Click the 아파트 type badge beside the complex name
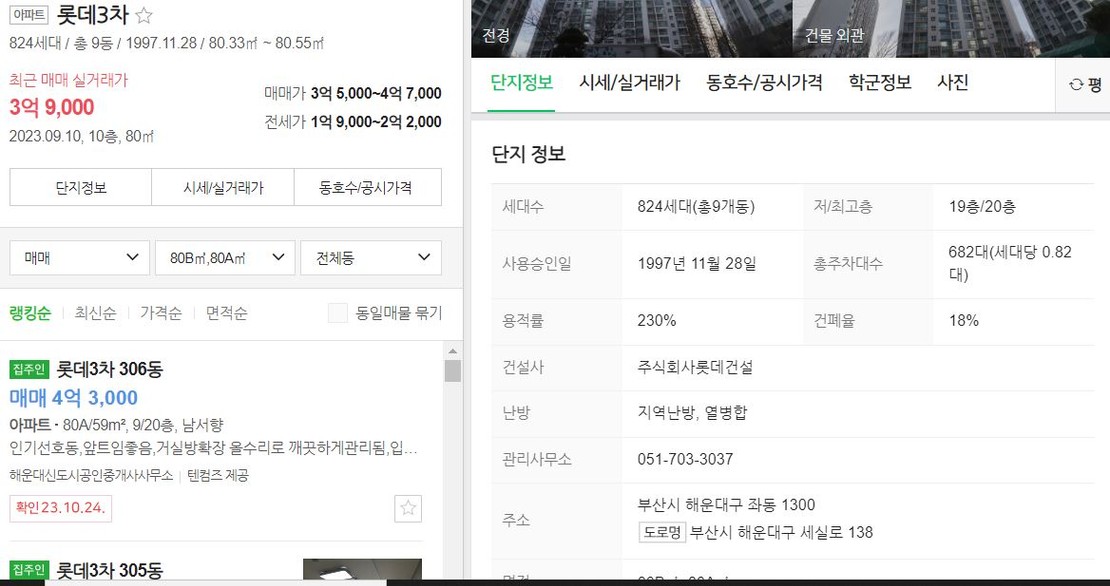 coord(29,15)
